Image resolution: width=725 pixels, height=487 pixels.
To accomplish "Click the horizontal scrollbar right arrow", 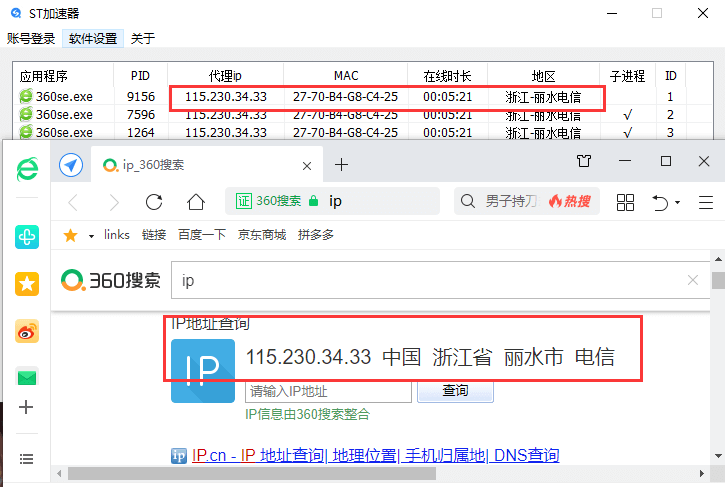I will (702, 474).
